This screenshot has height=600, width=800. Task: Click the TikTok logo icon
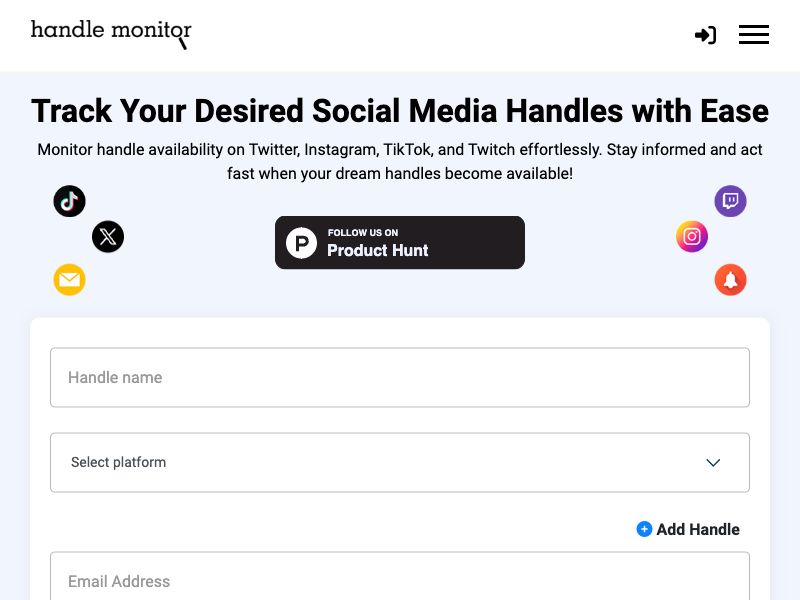click(x=69, y=201)
